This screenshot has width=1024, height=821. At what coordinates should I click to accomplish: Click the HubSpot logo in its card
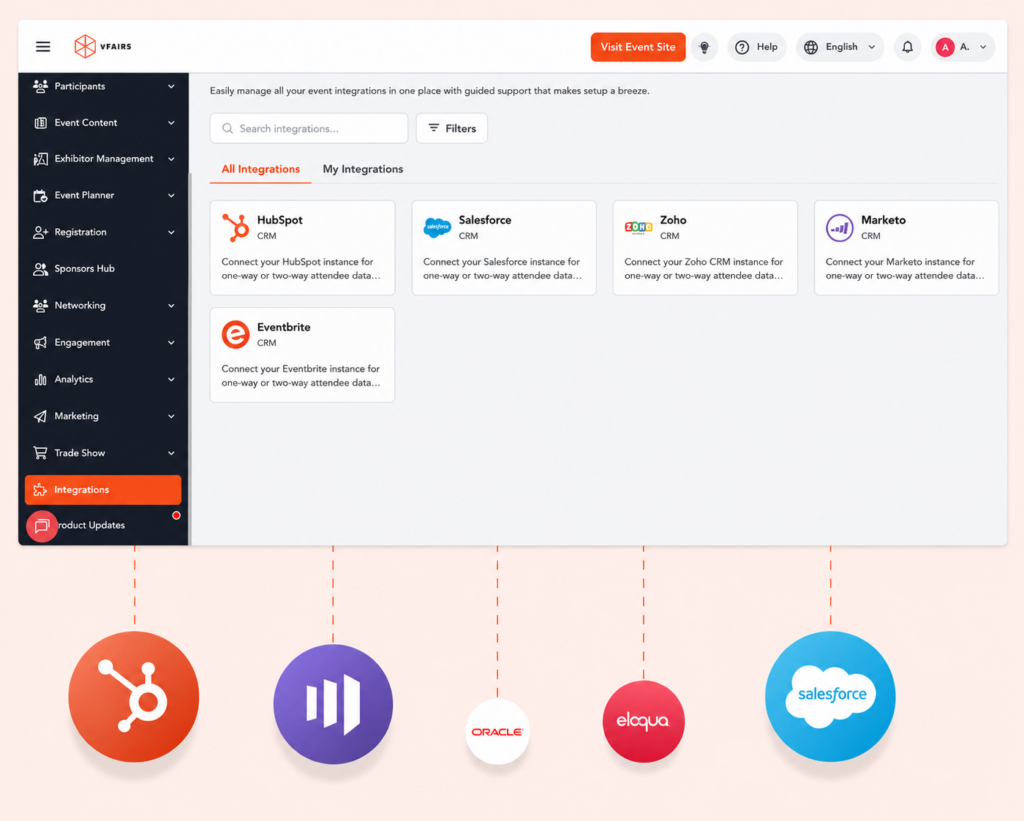(x=235, y=227)
